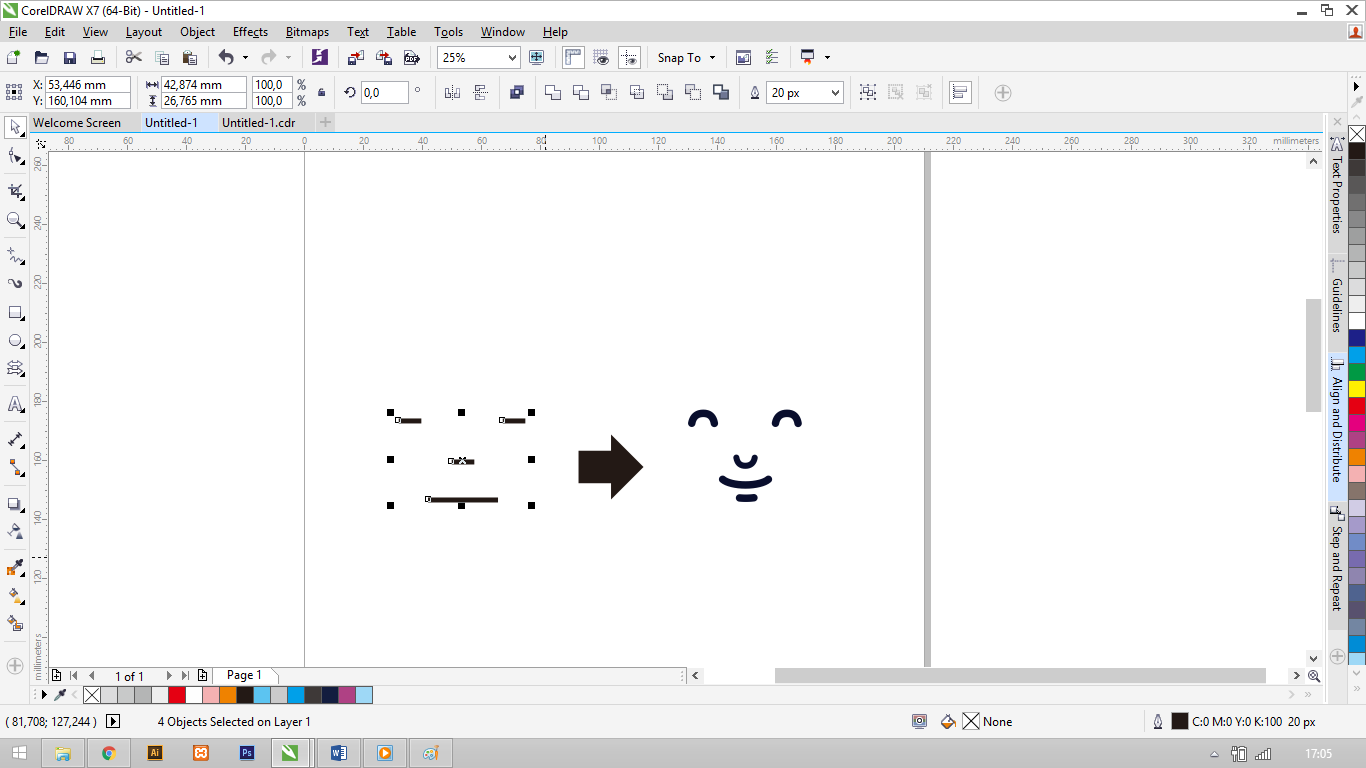Toggle ruler visibility on the toolbar
The height and width of the screenshot is (768, 1366).
tap(572, 57)
